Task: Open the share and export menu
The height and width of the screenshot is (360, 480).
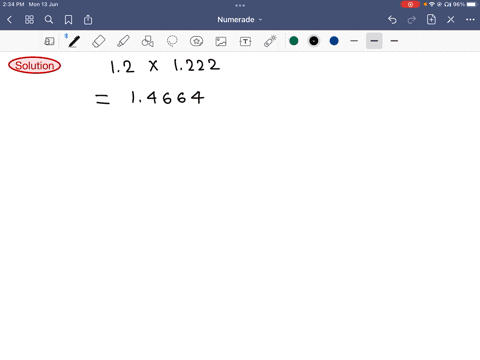Action: tap(88, 20)
